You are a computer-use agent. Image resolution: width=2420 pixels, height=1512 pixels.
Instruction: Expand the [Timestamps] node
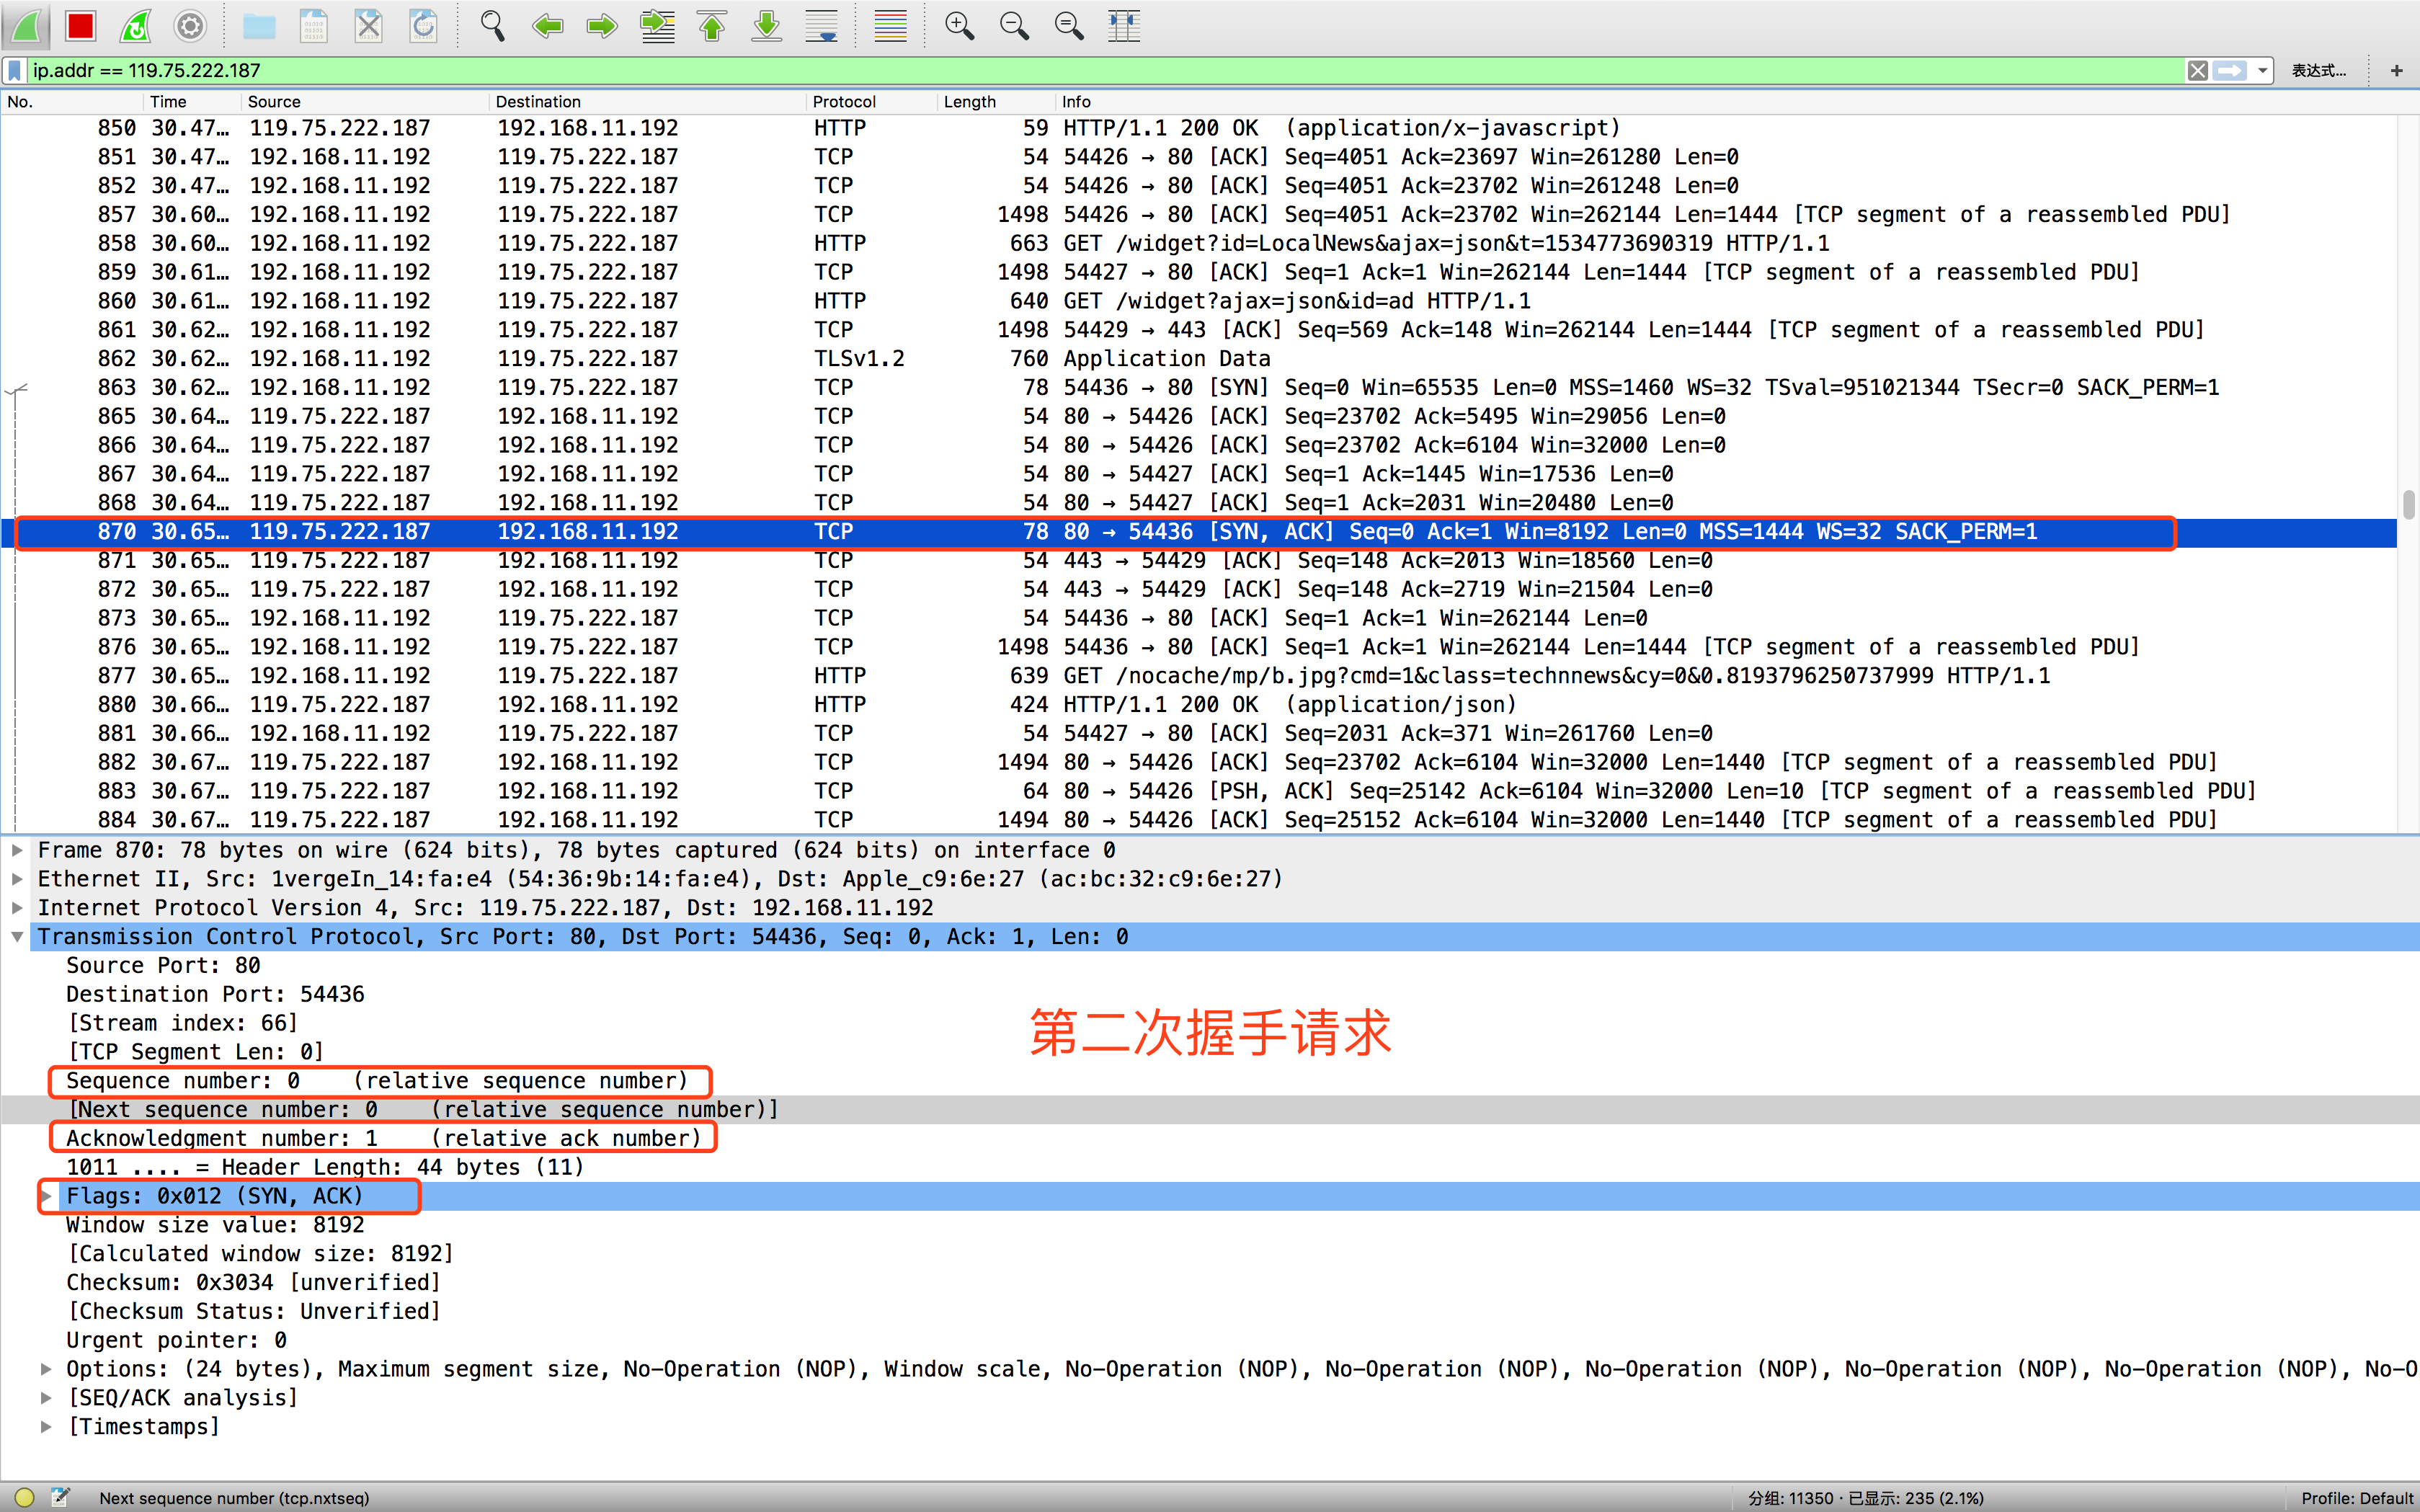(x=46, y=1427)
